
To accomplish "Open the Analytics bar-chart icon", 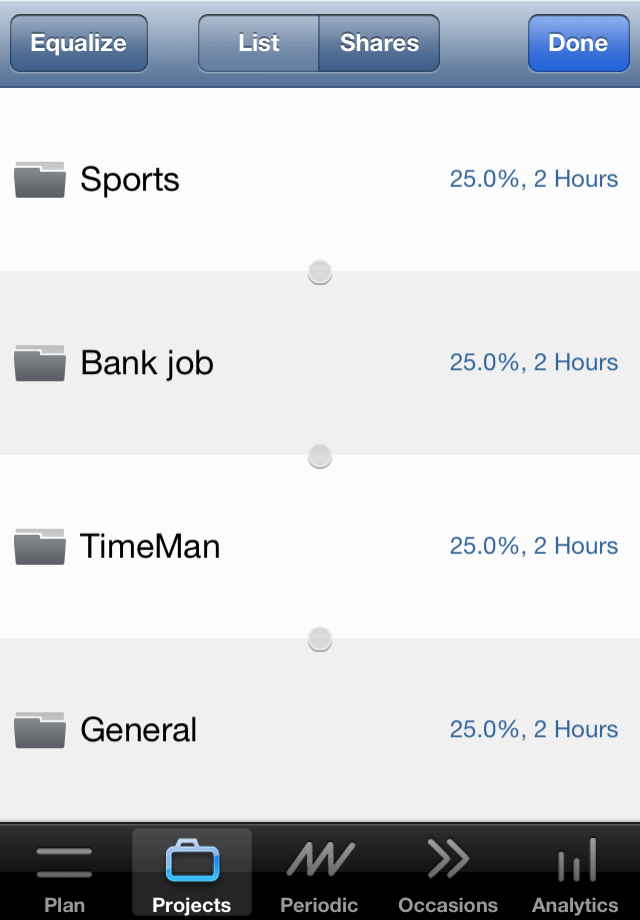I will tap(575, 857).
